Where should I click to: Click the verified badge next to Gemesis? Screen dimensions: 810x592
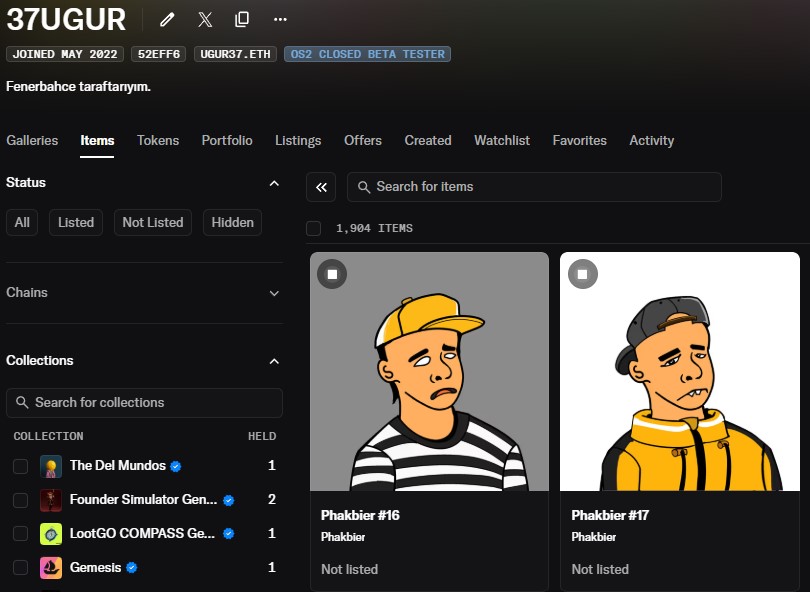pyautogui.click(x=132, y=568)
